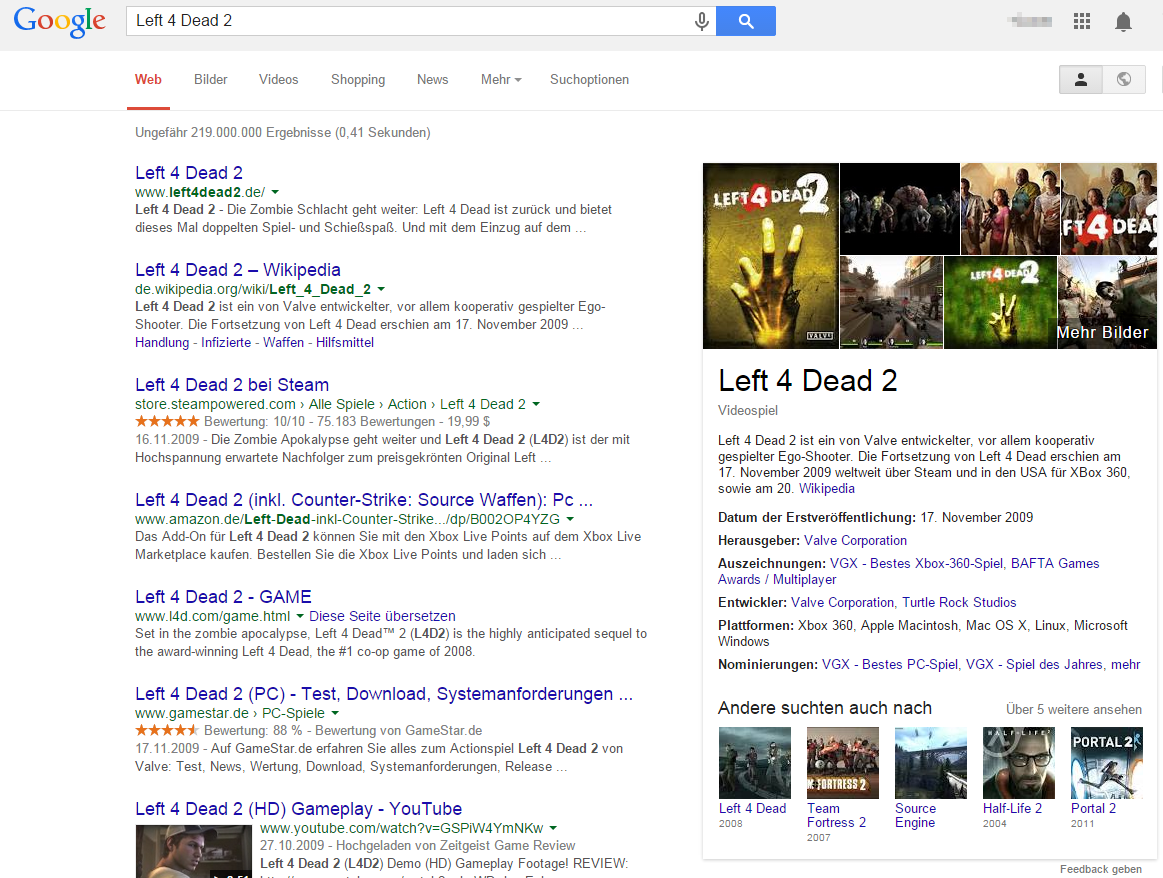This screenshot has width=1163, height=878.
Task: Show personal results with person icon
Action: [1081, 79]
